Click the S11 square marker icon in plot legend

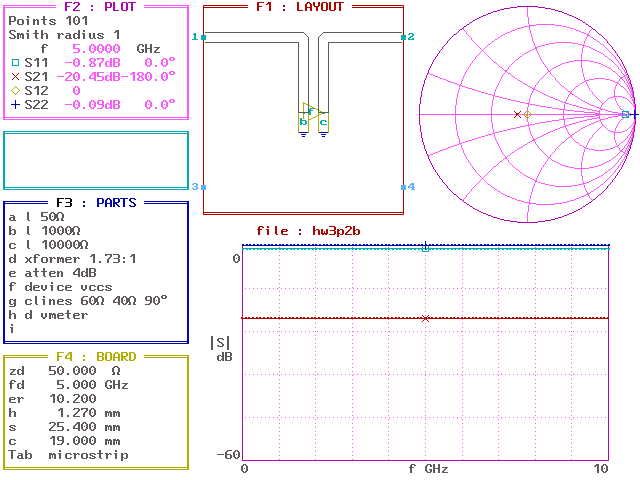[15, 62]
